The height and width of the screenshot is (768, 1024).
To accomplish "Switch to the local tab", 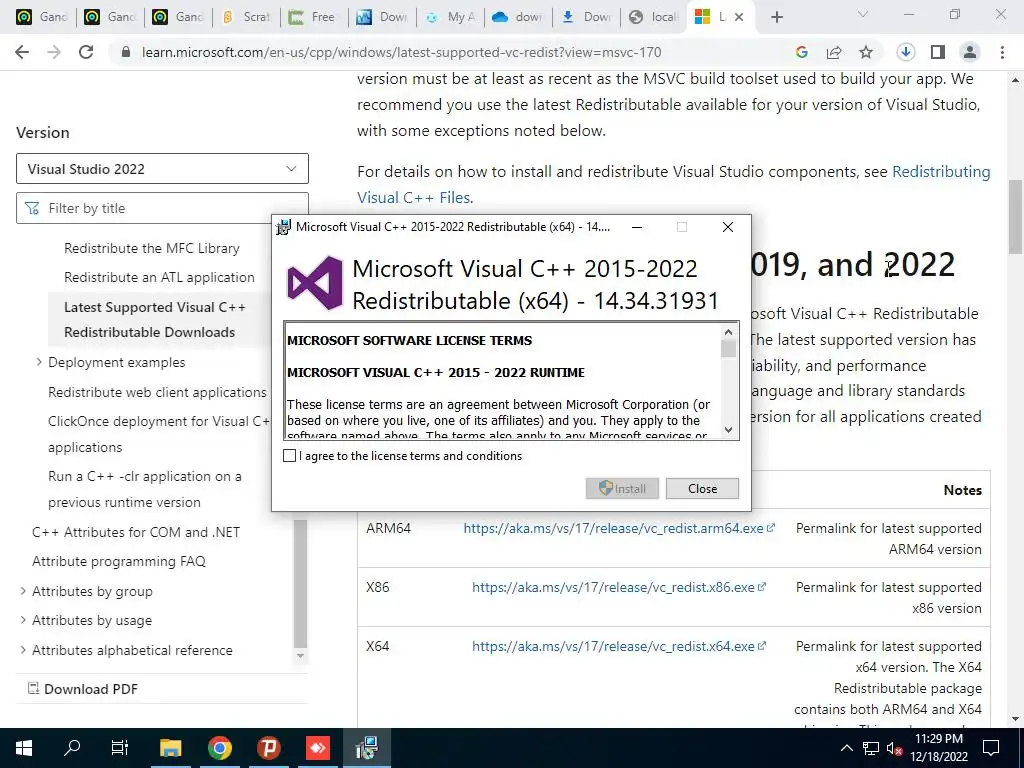I will pyautogui.click(x=654, y=17).
